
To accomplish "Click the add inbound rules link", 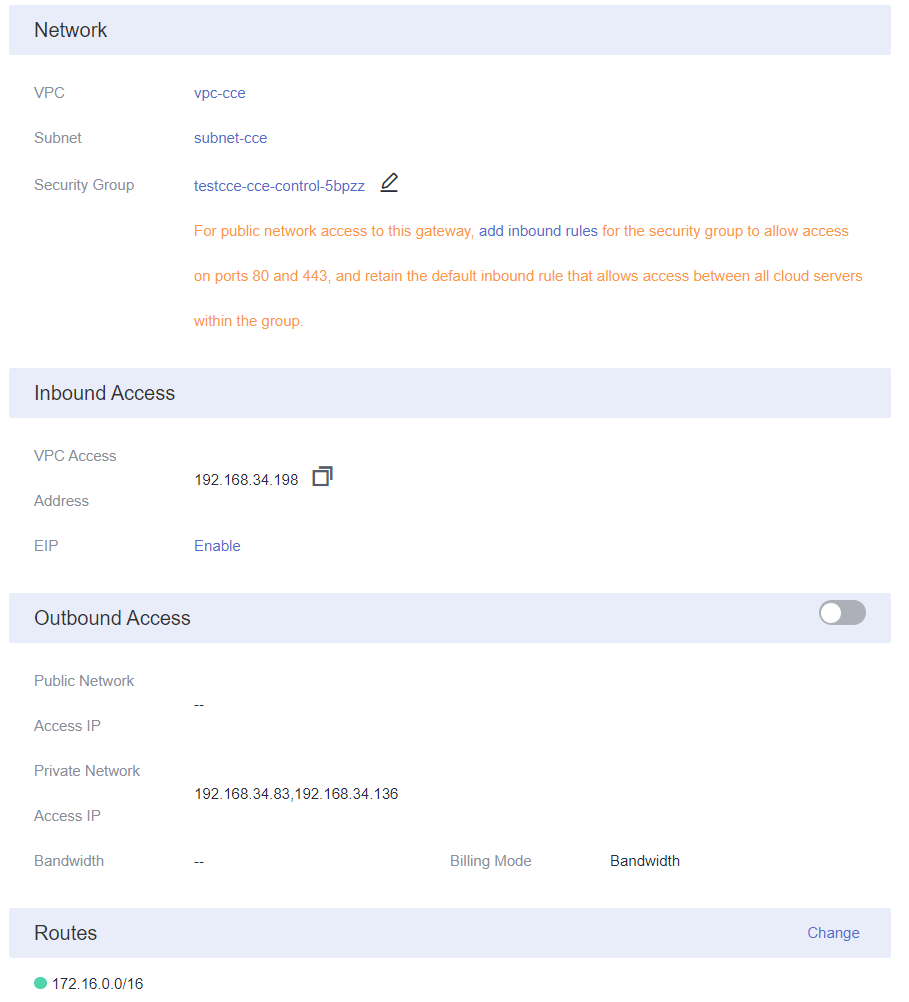I will (x=537, y=230).
